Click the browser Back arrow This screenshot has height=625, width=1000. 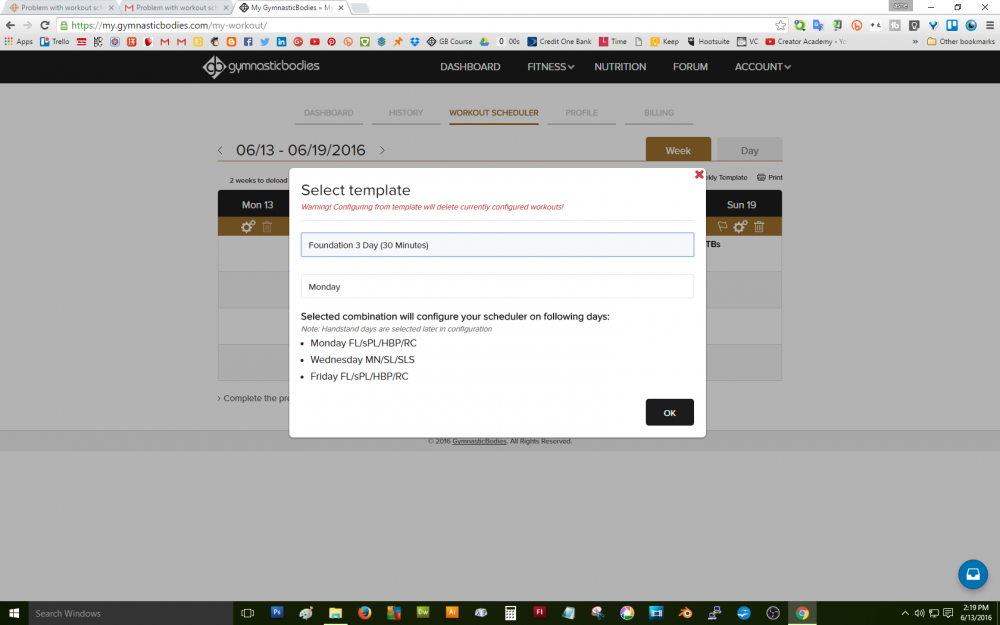tap(10, 26)
